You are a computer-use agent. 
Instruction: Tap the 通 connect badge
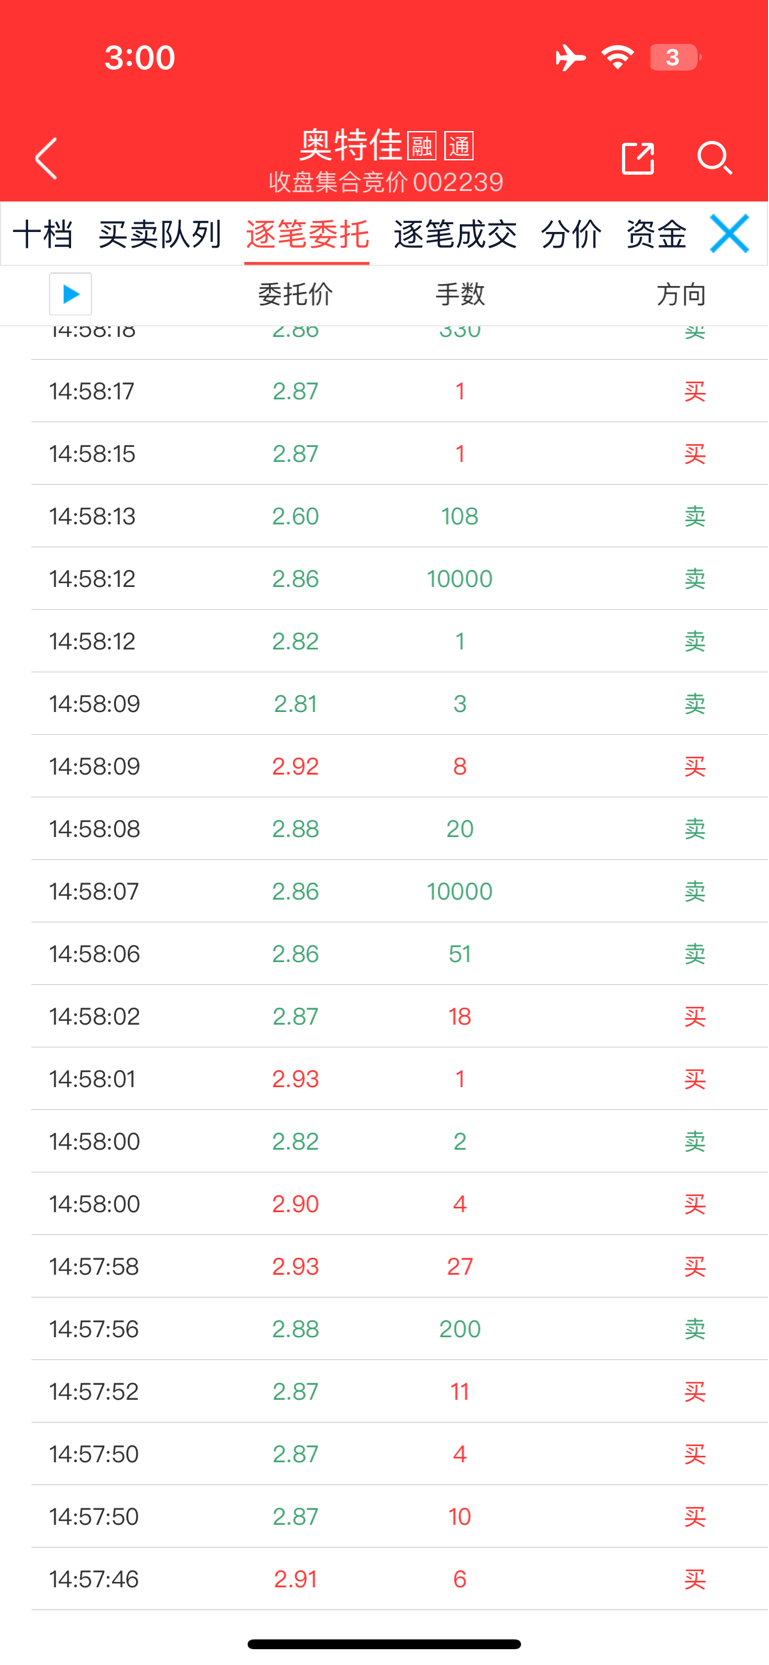tap(459, 147)
